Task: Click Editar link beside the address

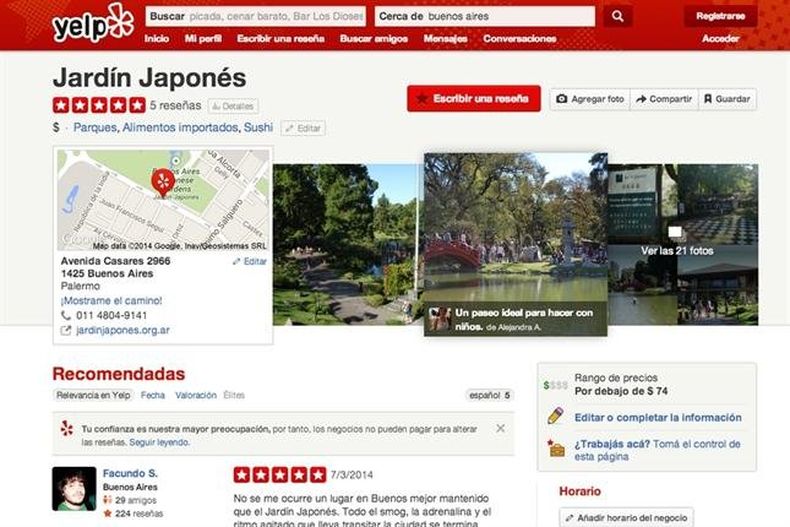Action: pos(250,261)
